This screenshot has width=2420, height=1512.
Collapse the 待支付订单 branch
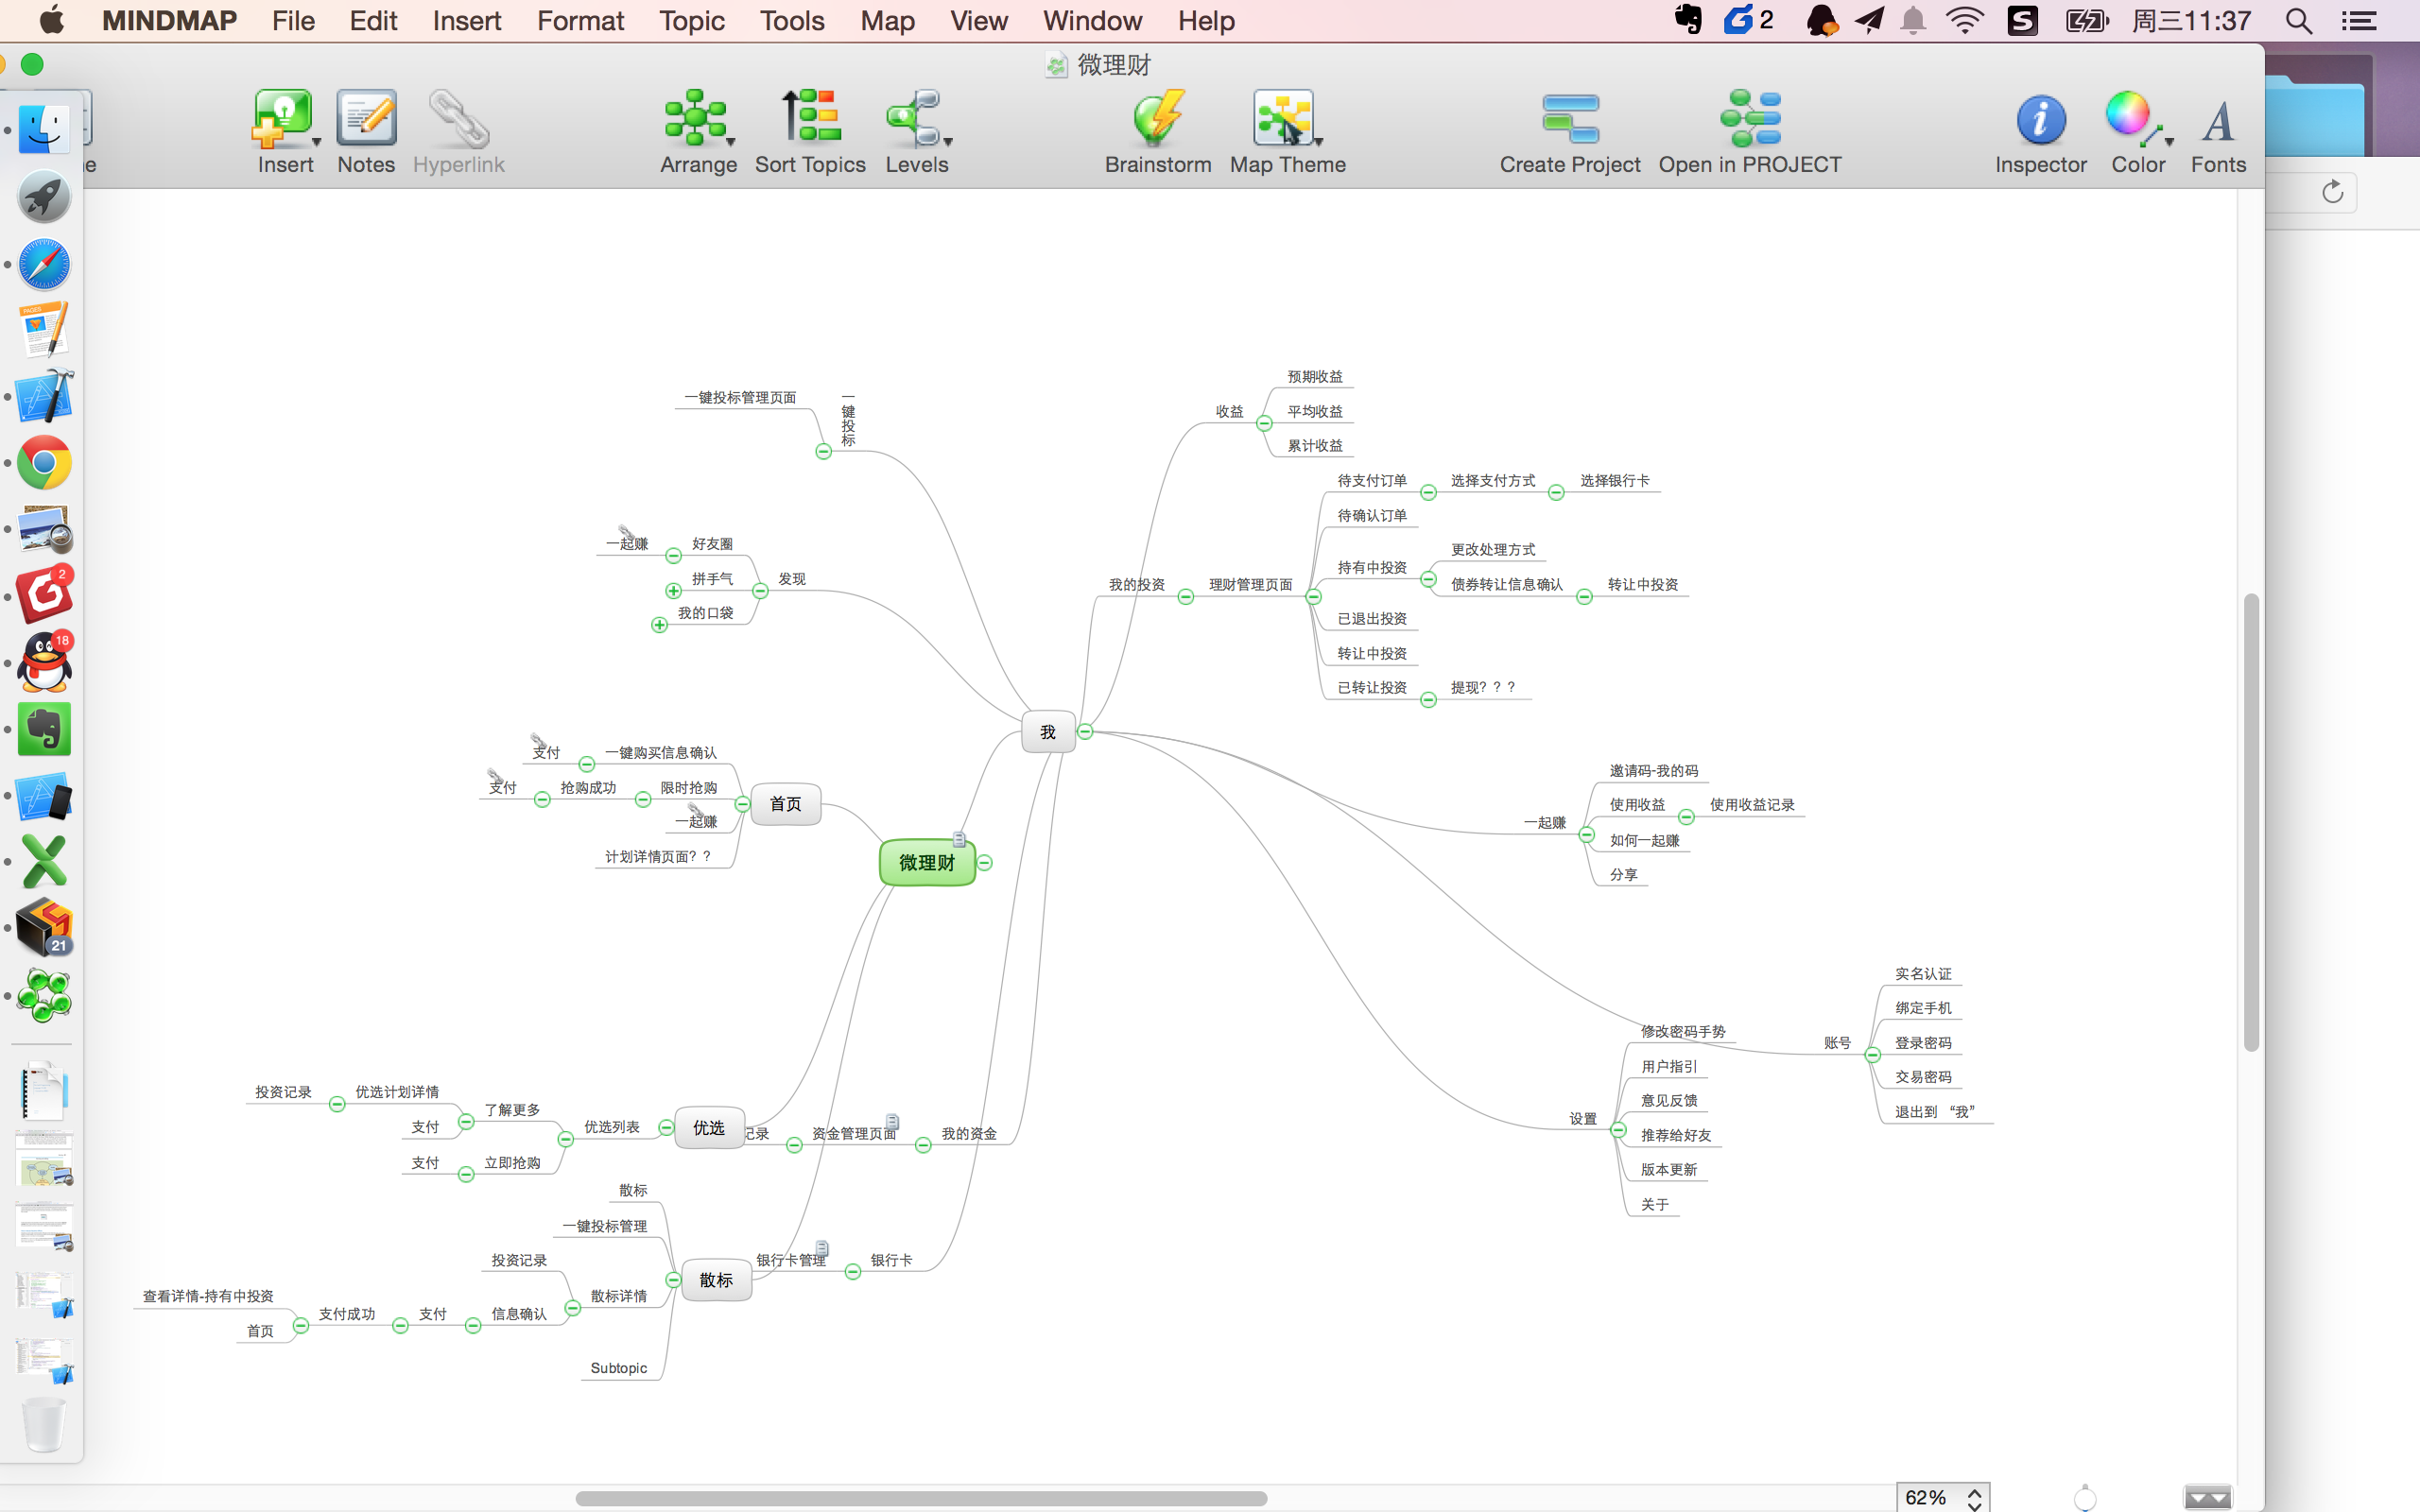pos(1428,492)
